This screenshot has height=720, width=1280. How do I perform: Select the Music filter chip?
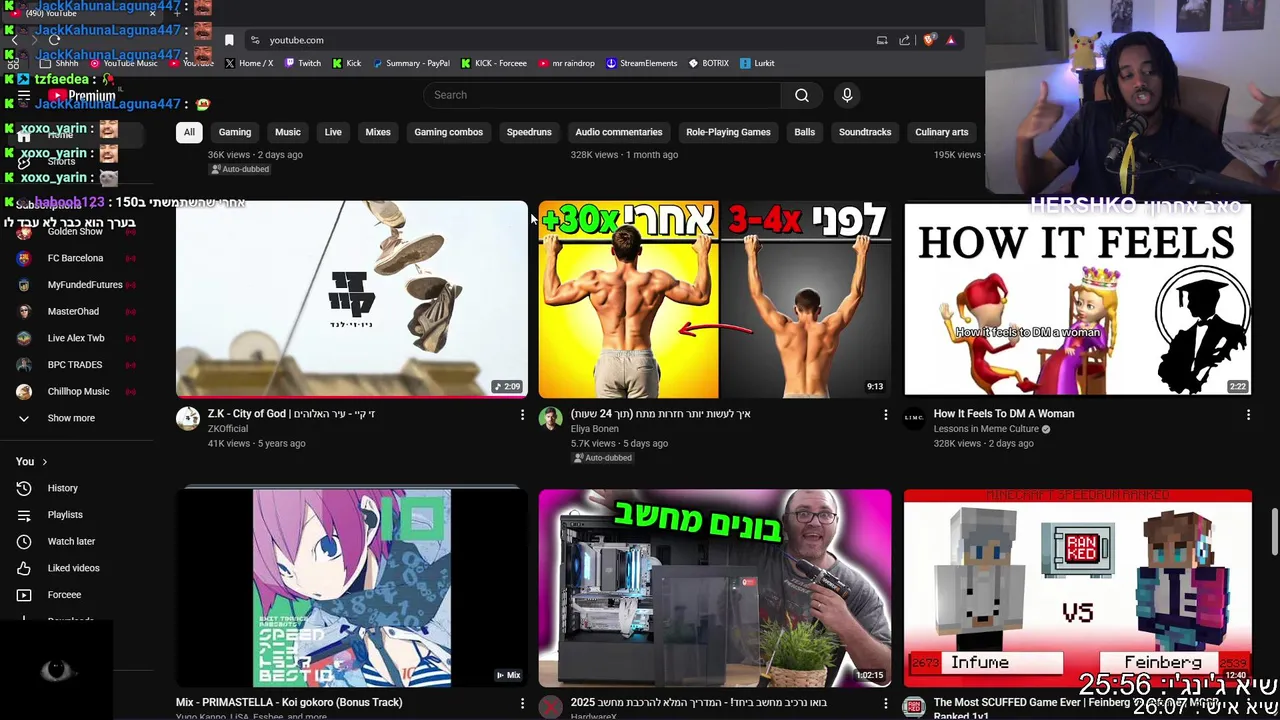[288, 132]
